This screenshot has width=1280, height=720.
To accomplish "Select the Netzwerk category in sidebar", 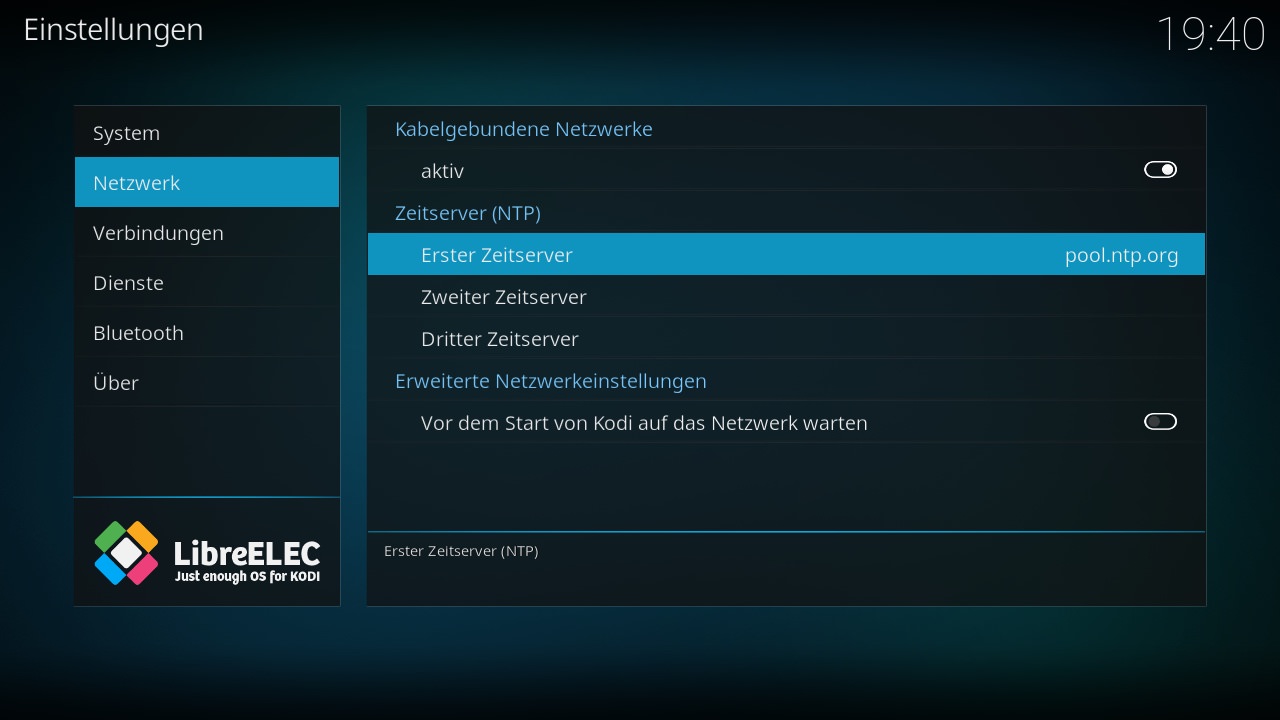I will [207, 182].
